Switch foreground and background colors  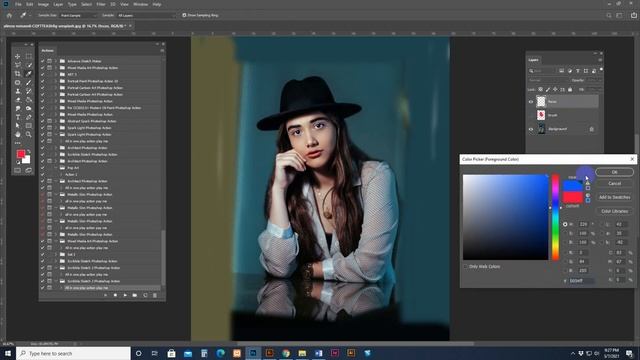pos(29,151)
